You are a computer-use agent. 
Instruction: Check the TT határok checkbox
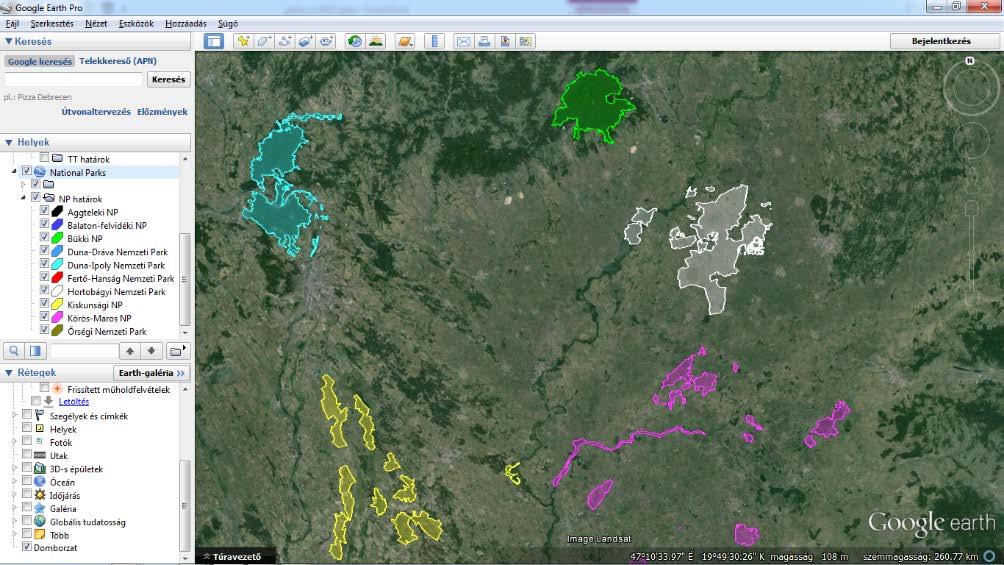44,158
